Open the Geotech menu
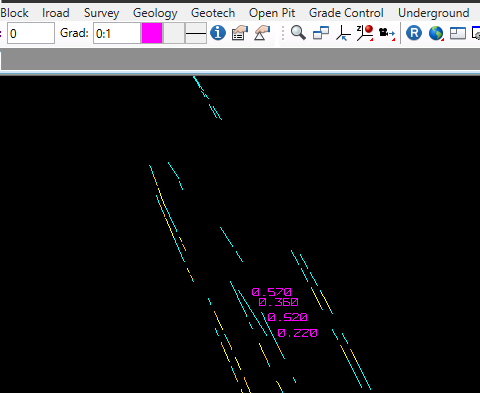 213,13
